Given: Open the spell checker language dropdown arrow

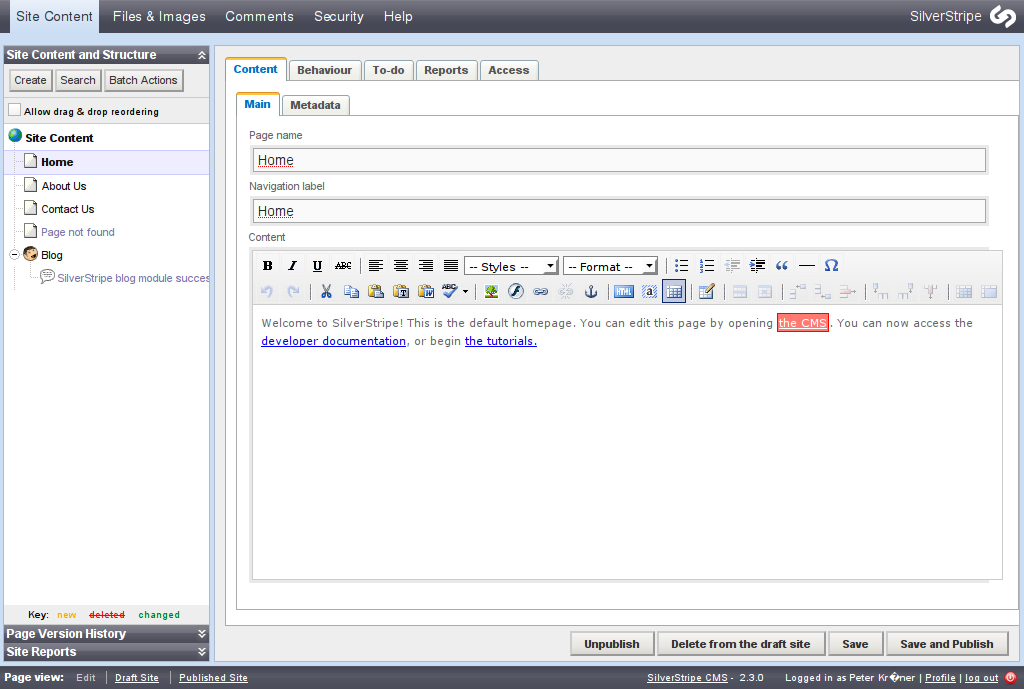Looking at the screenshot, I should 465,291.
